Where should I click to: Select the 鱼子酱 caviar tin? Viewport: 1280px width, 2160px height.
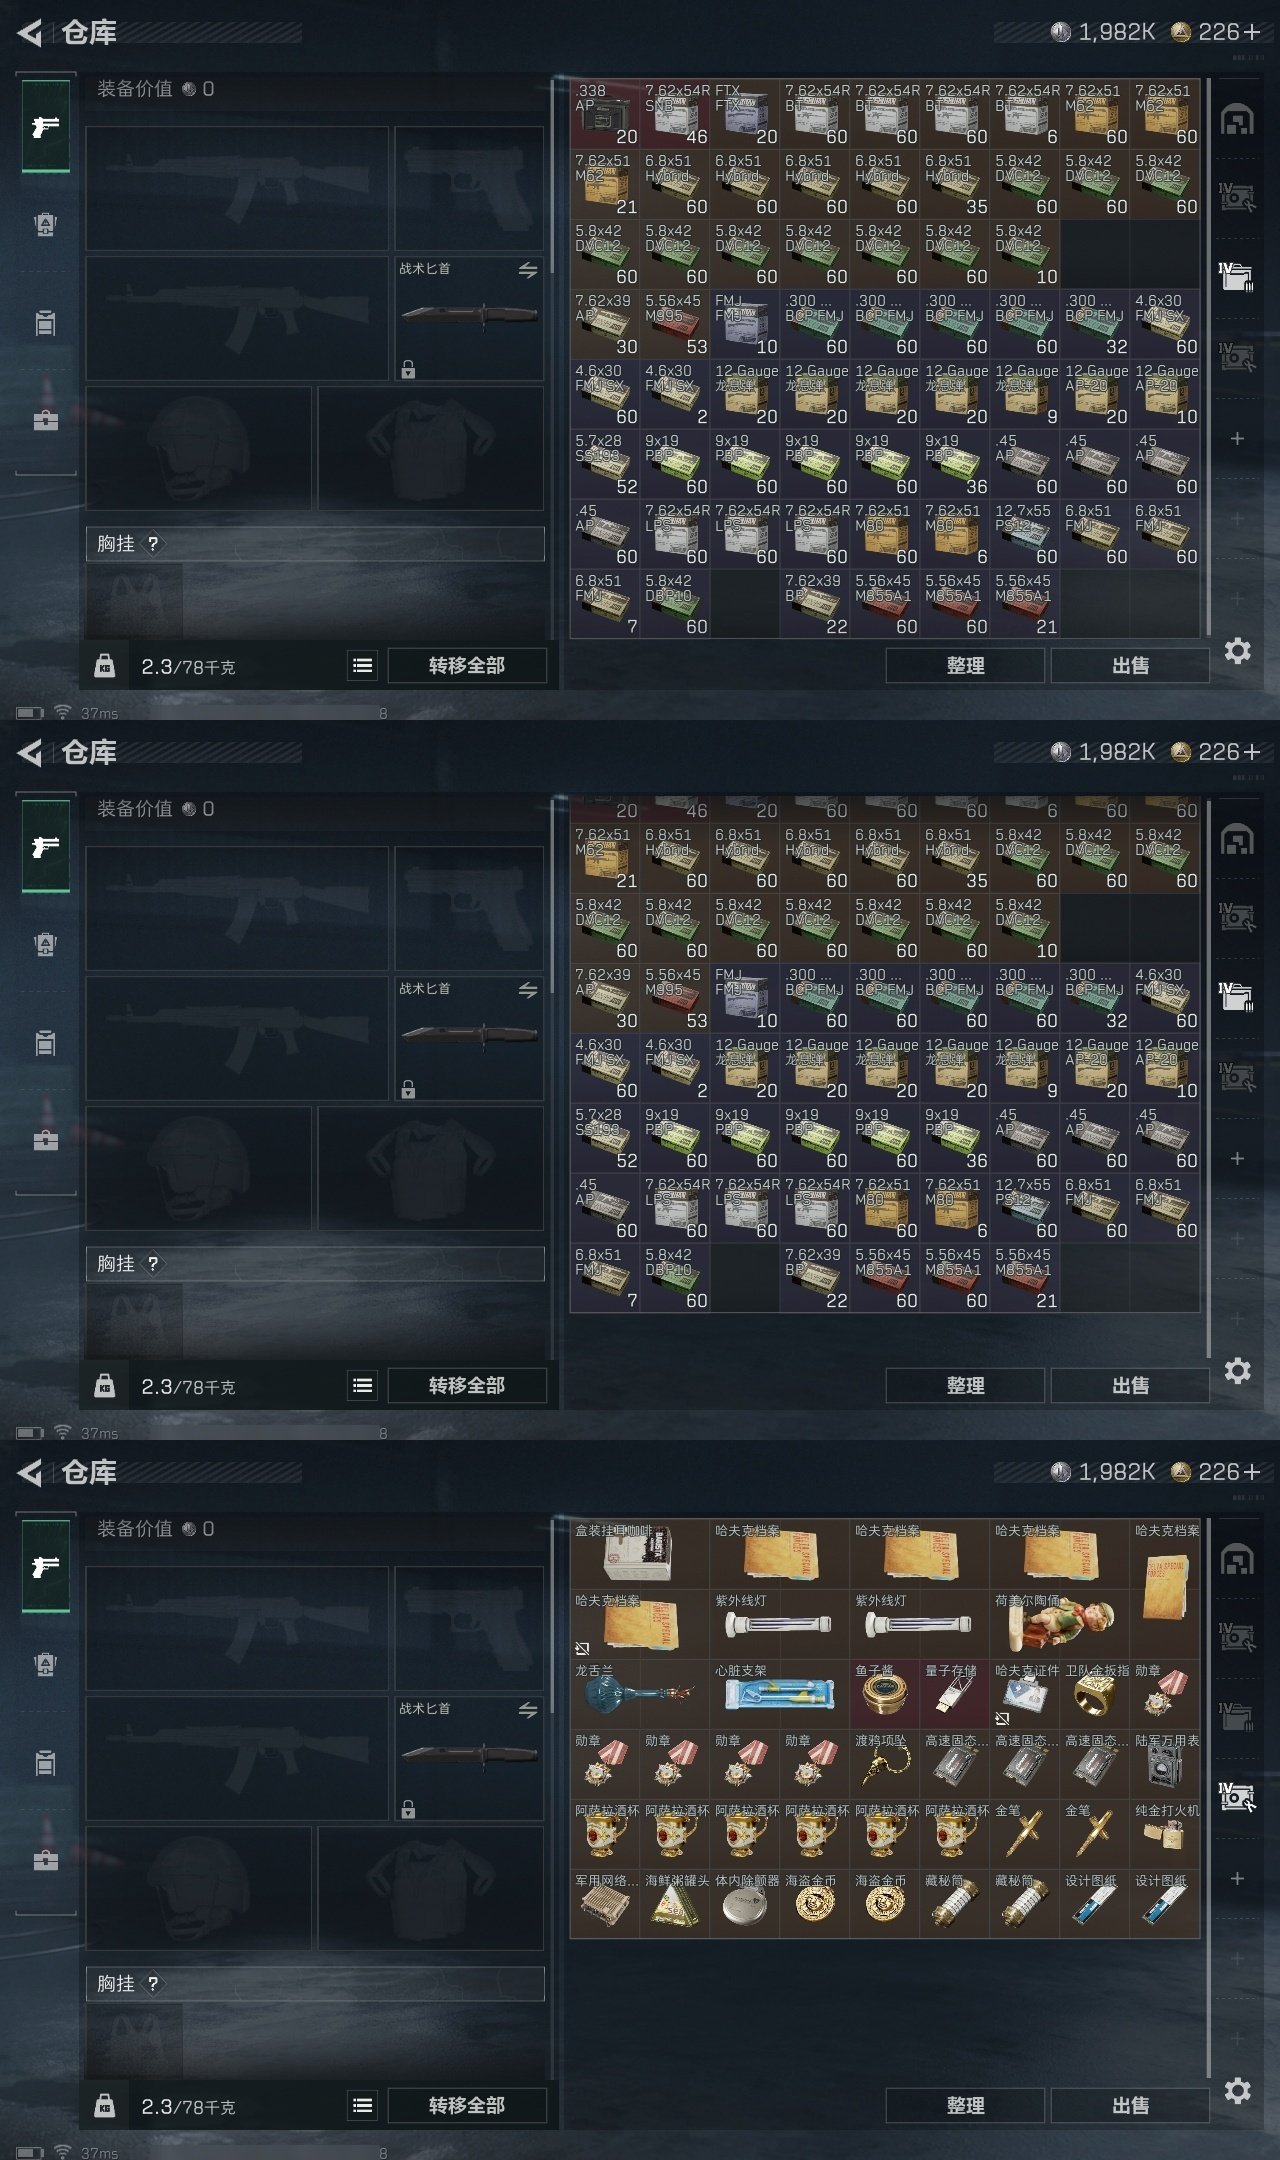click(885, 1694)
